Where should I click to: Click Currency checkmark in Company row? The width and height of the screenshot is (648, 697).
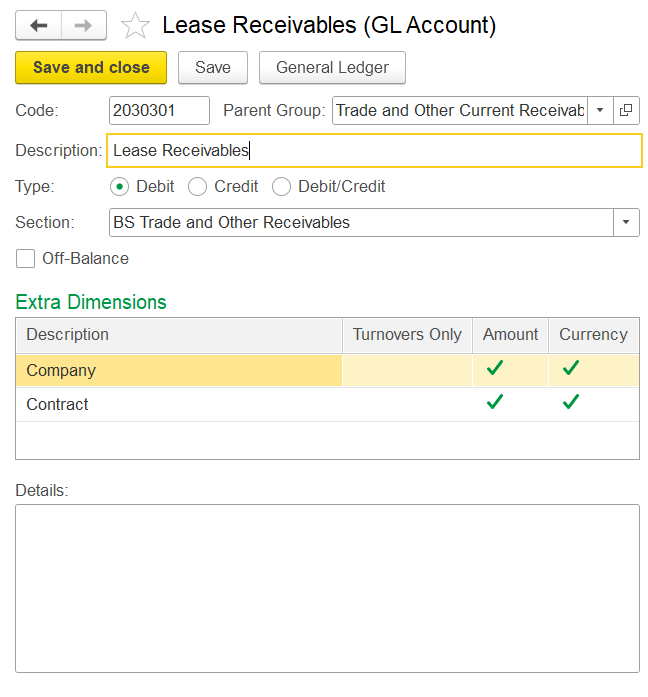(x=571, y=369)
